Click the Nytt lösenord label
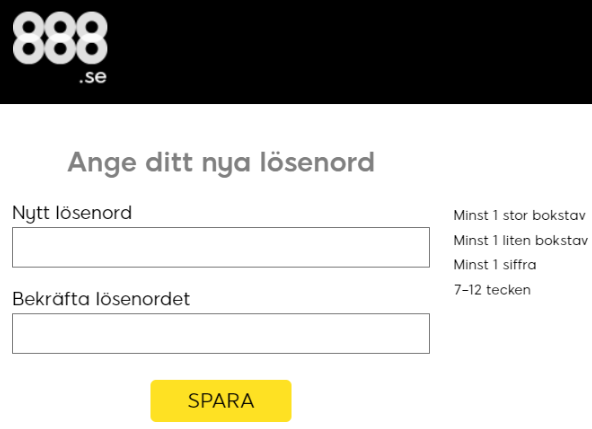 [72, 213]
